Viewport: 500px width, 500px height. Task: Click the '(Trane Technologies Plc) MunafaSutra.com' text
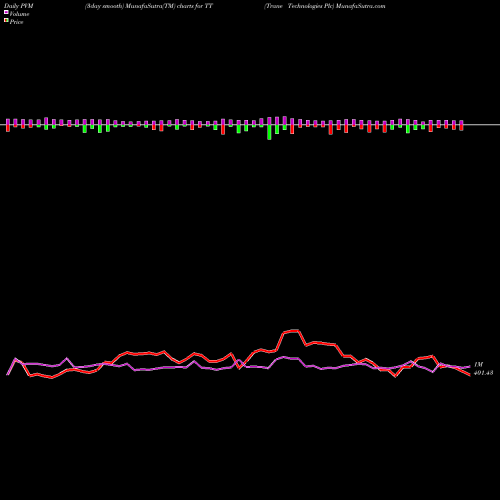(325, 6)
